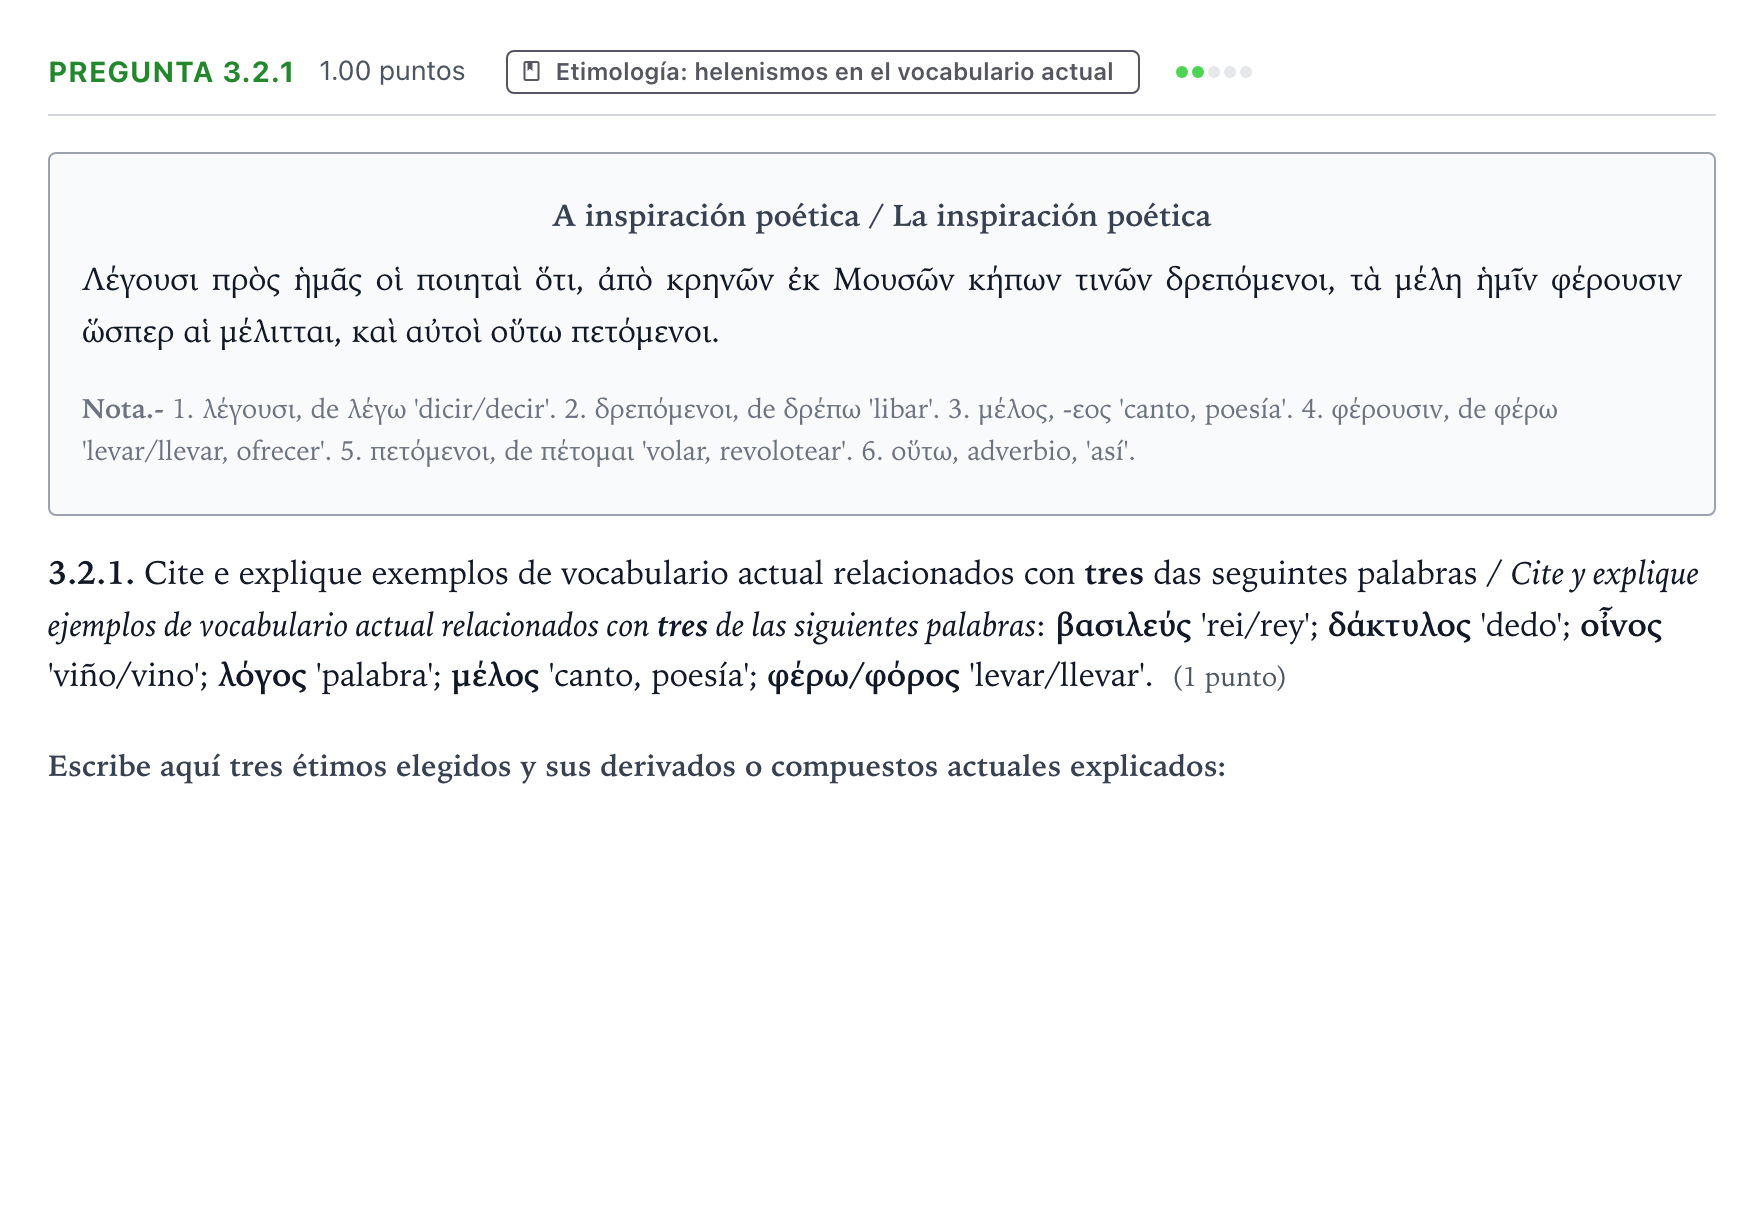Click the bold word 'βασιλεύς' in the question
Screen dimensions: 1764x1230
click(x=1123, y=626)
